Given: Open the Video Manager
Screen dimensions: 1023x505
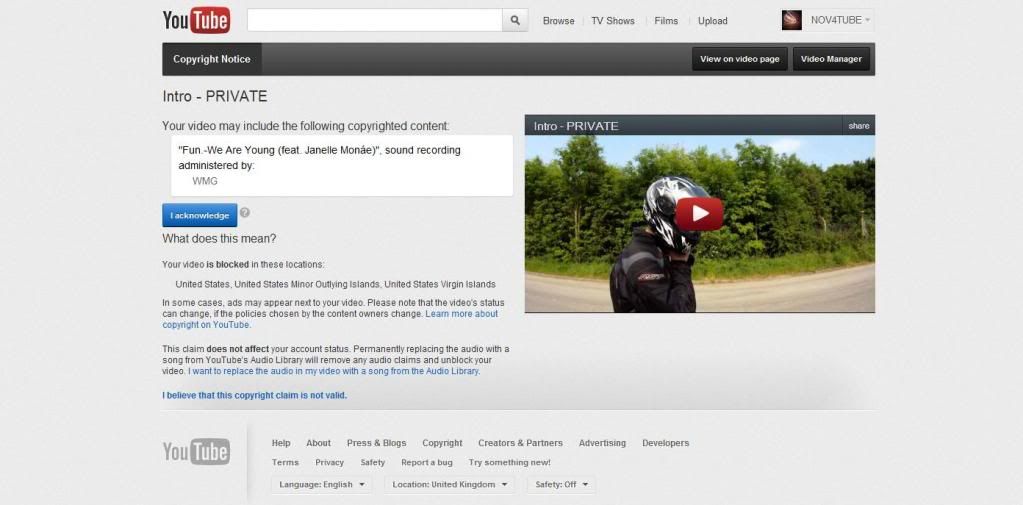Looking at the screenshot, I should (x=831, y=59).
